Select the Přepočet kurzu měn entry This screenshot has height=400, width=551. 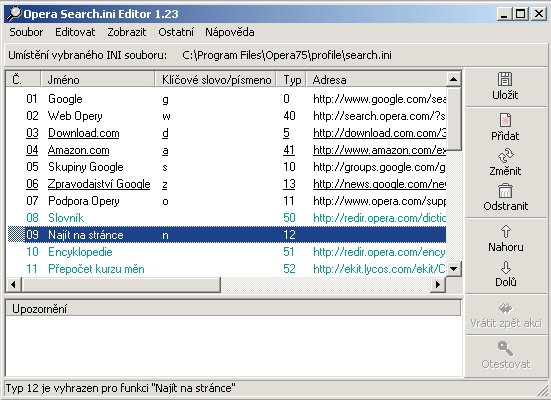click(x=227, y=269)
